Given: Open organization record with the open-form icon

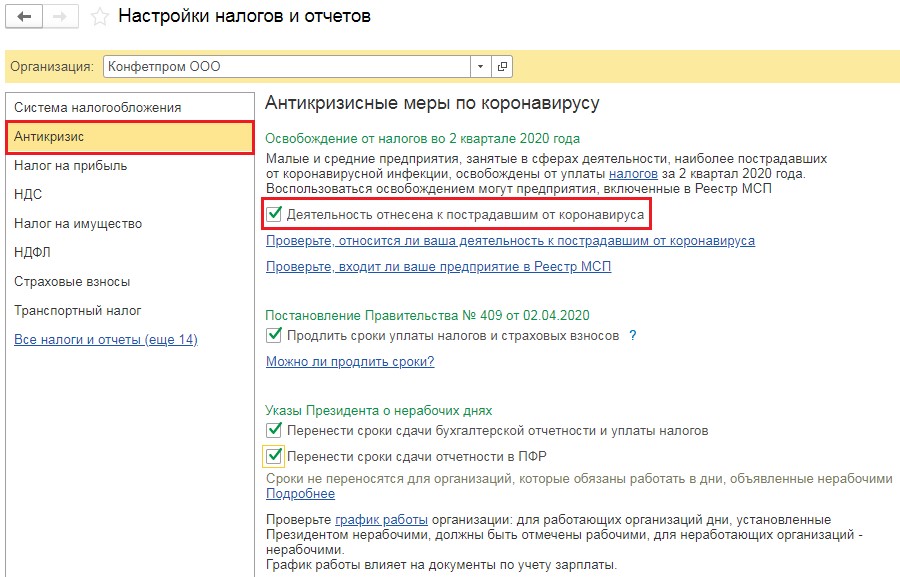Looking at the screenshot, I should (502, 67).
